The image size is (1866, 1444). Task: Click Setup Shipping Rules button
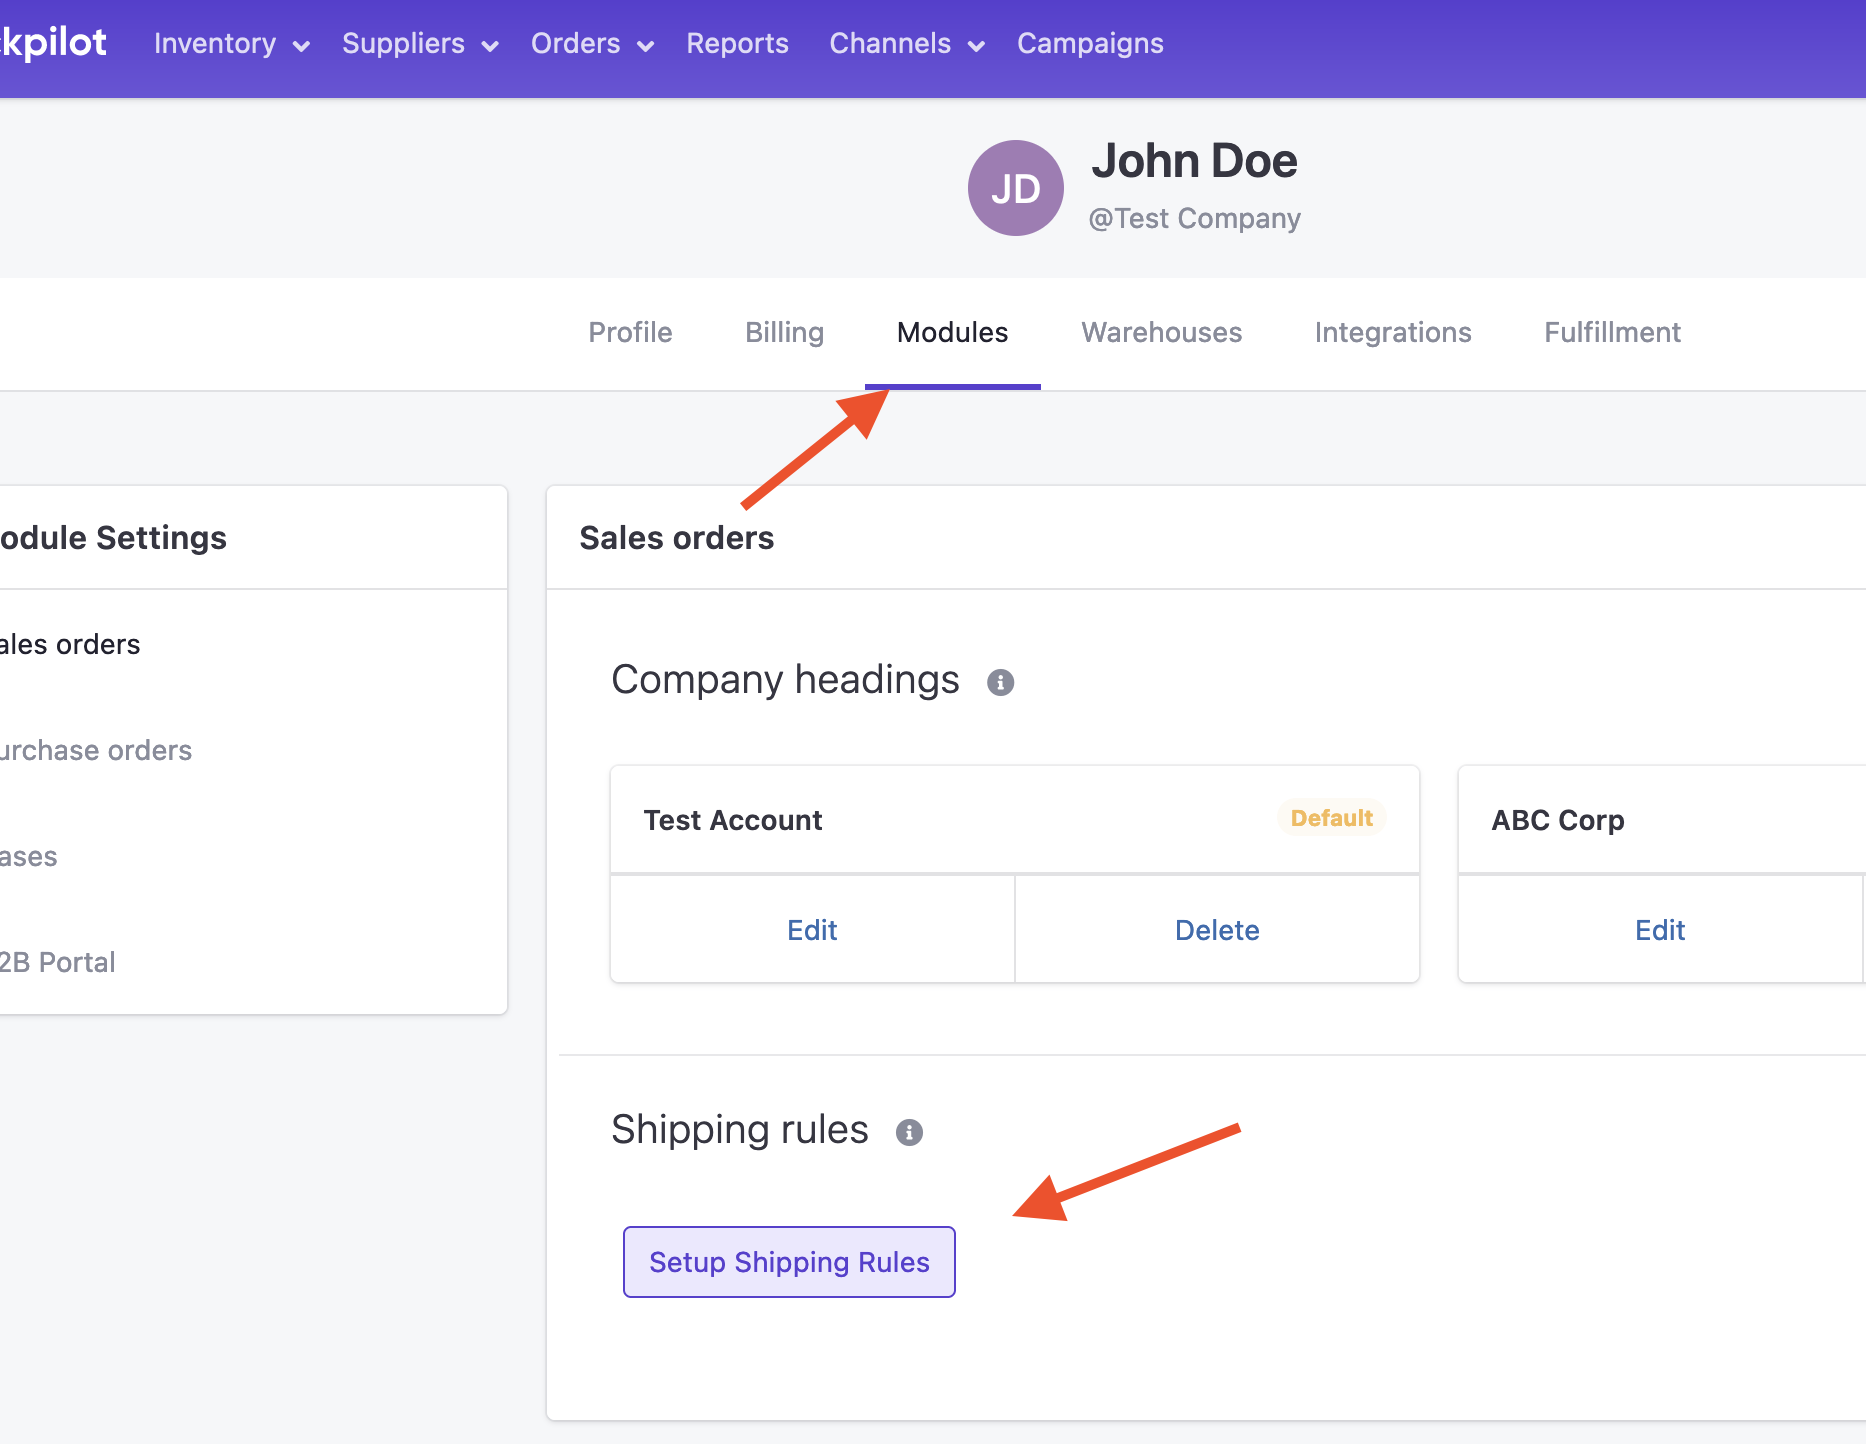(789, 1262)
